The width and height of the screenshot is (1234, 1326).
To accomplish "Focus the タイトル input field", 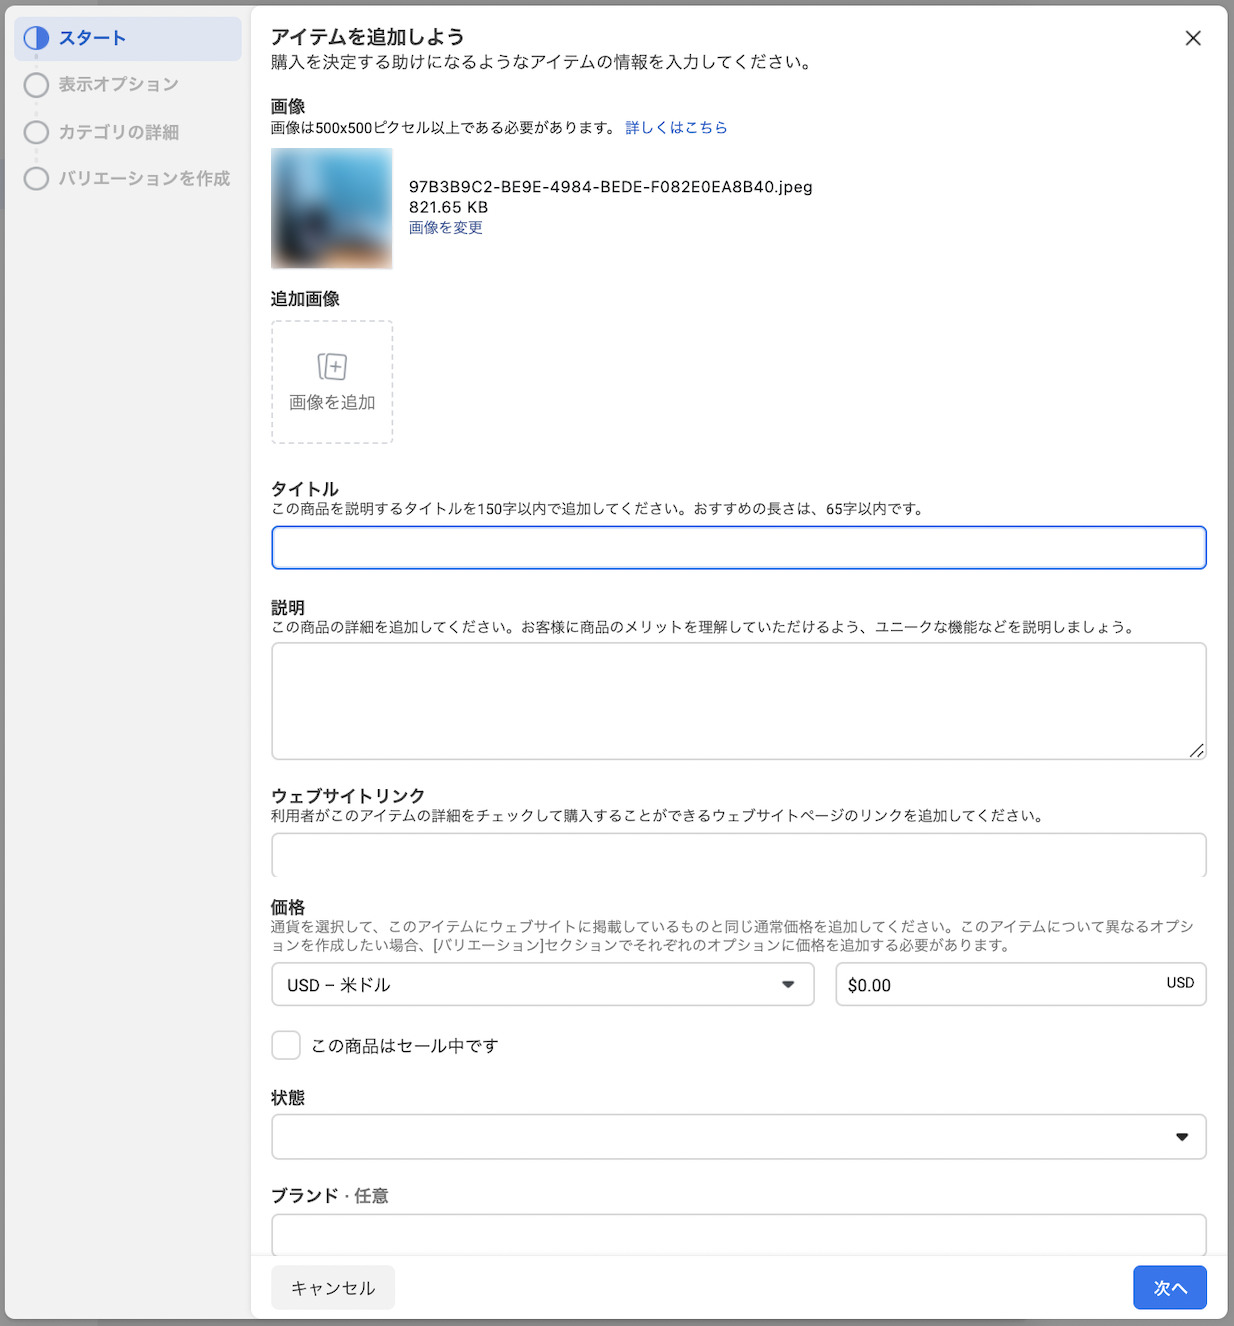I will (x=738, y=548).
